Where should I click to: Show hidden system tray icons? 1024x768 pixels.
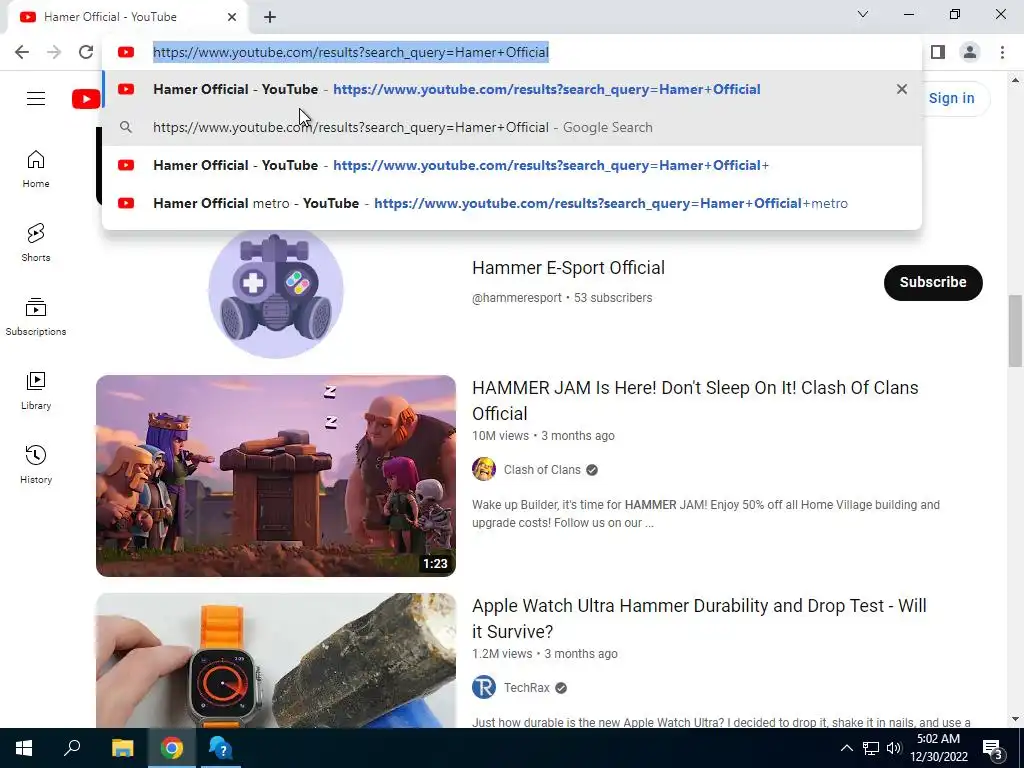[x=846, y=748]
